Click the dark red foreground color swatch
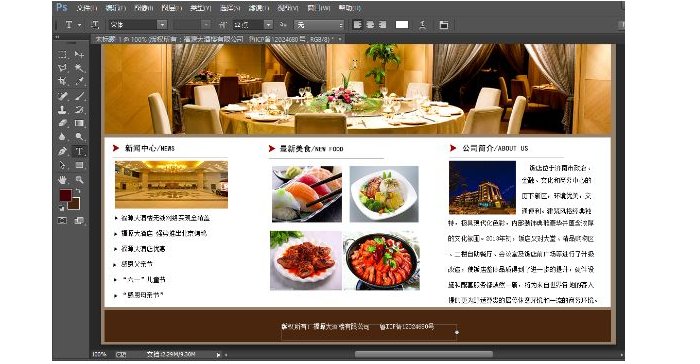Viewport: 700px width, 364px height. pos(65,195)
